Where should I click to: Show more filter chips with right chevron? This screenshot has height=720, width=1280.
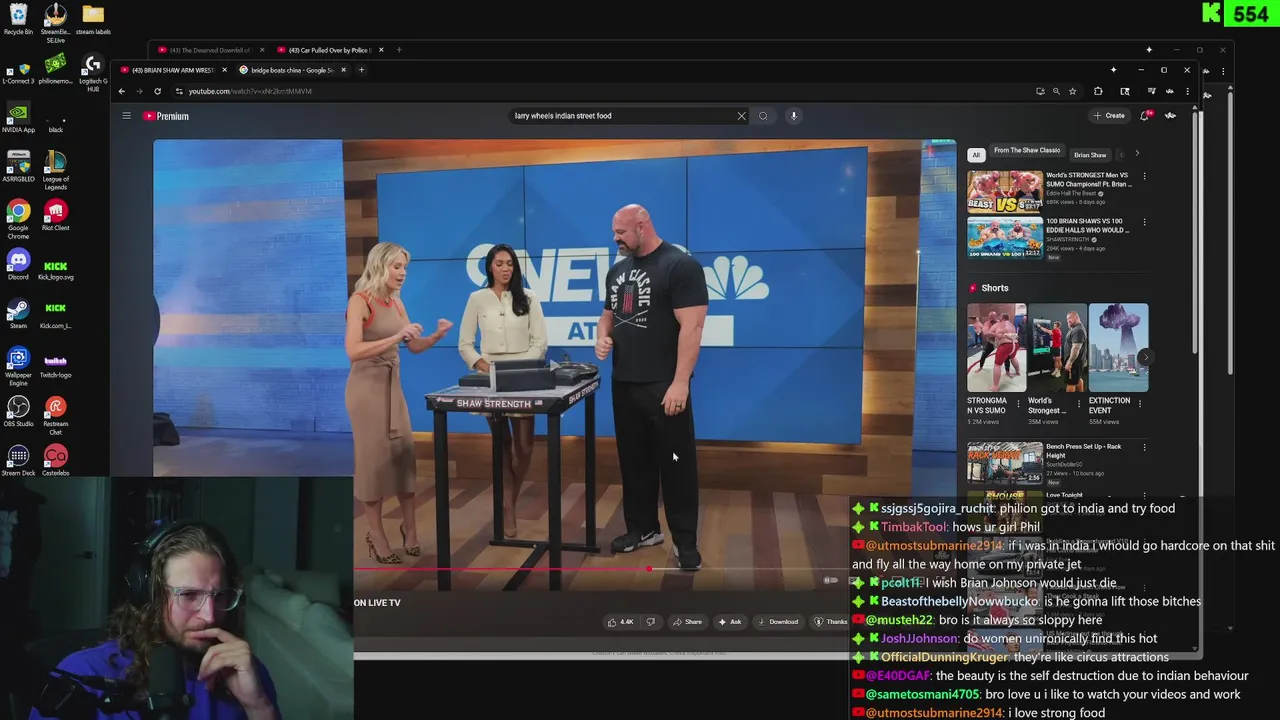click(x=1136, y=154)
